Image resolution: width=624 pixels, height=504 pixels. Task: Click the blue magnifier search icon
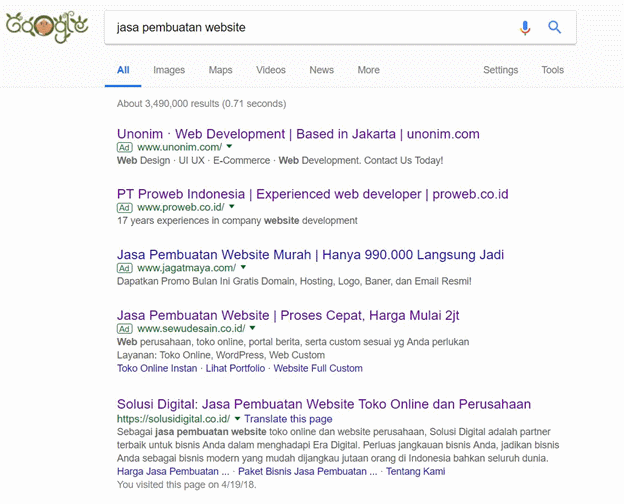554,27
